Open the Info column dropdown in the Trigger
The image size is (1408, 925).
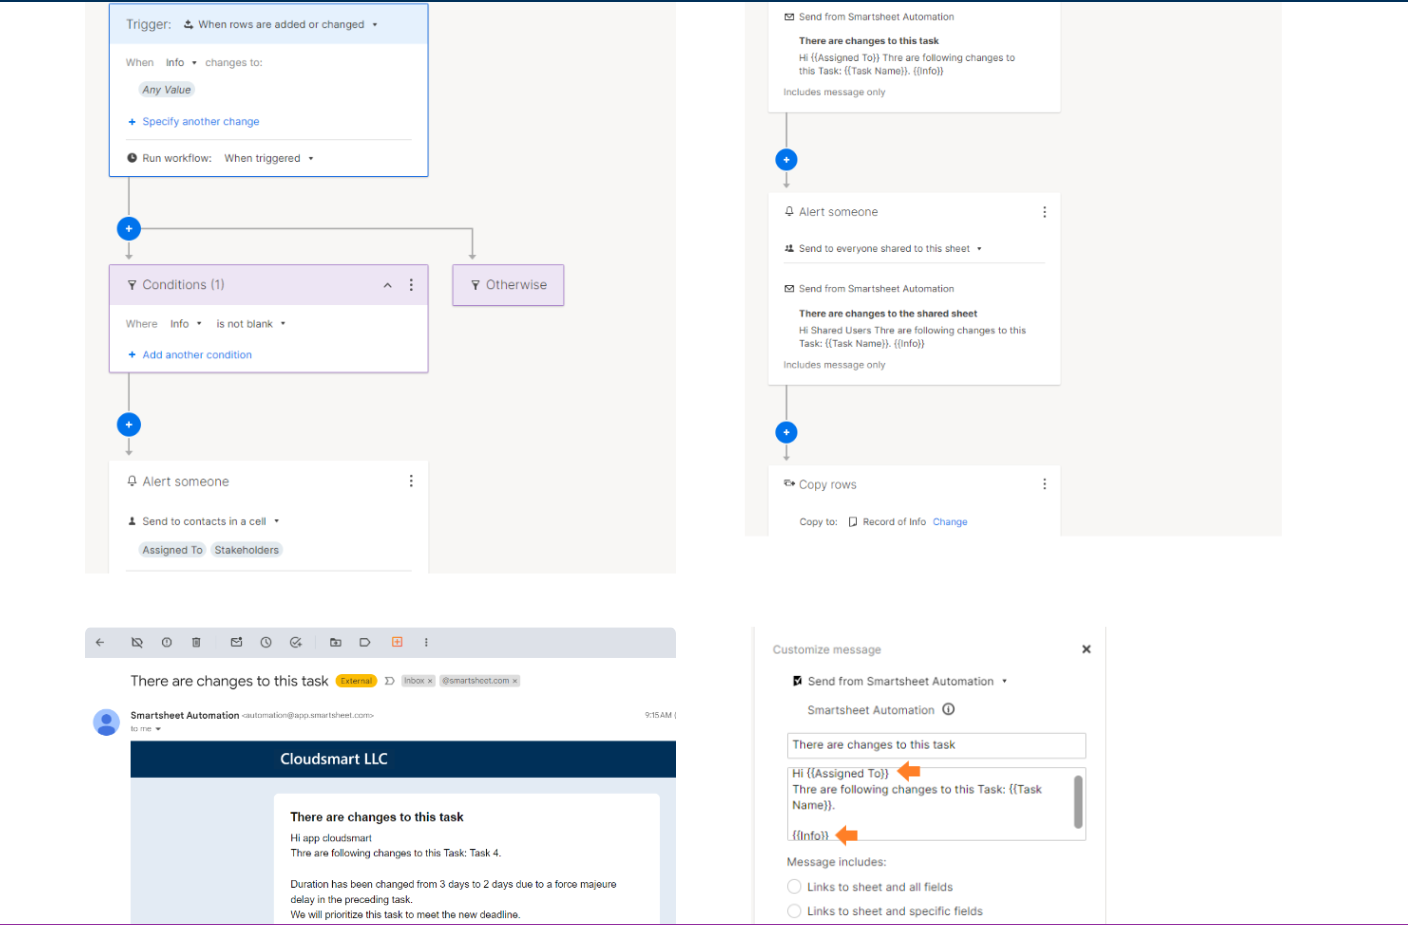pos(181,63)
